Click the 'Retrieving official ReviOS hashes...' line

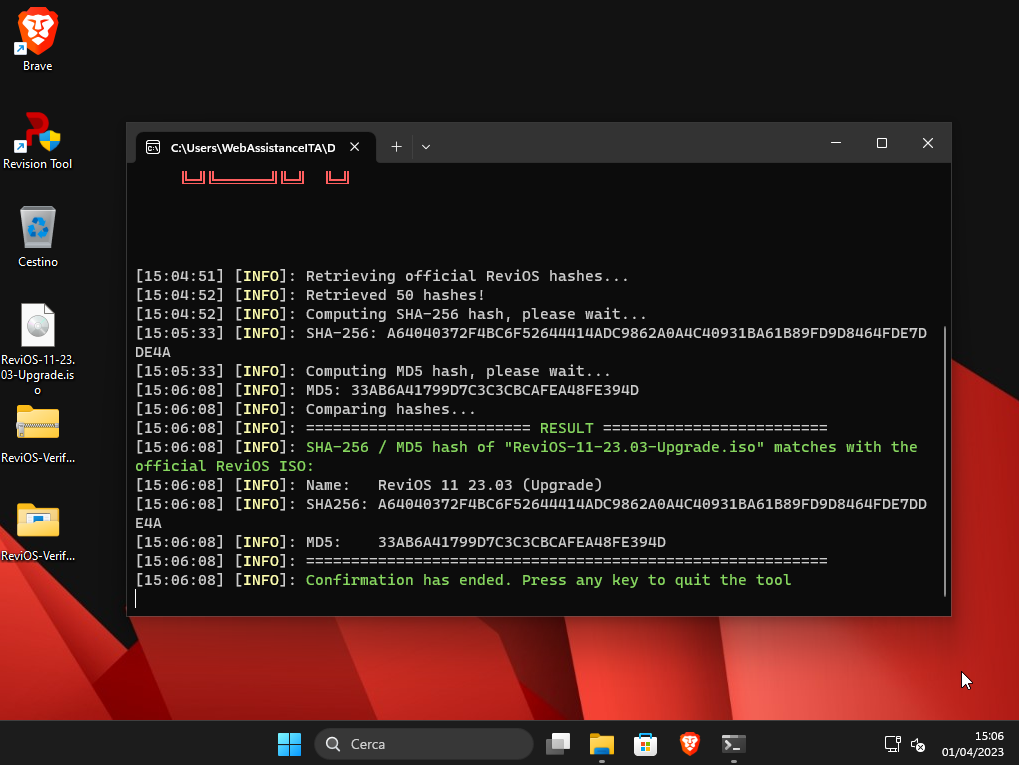pyautogui.click(x=382, y=276)
